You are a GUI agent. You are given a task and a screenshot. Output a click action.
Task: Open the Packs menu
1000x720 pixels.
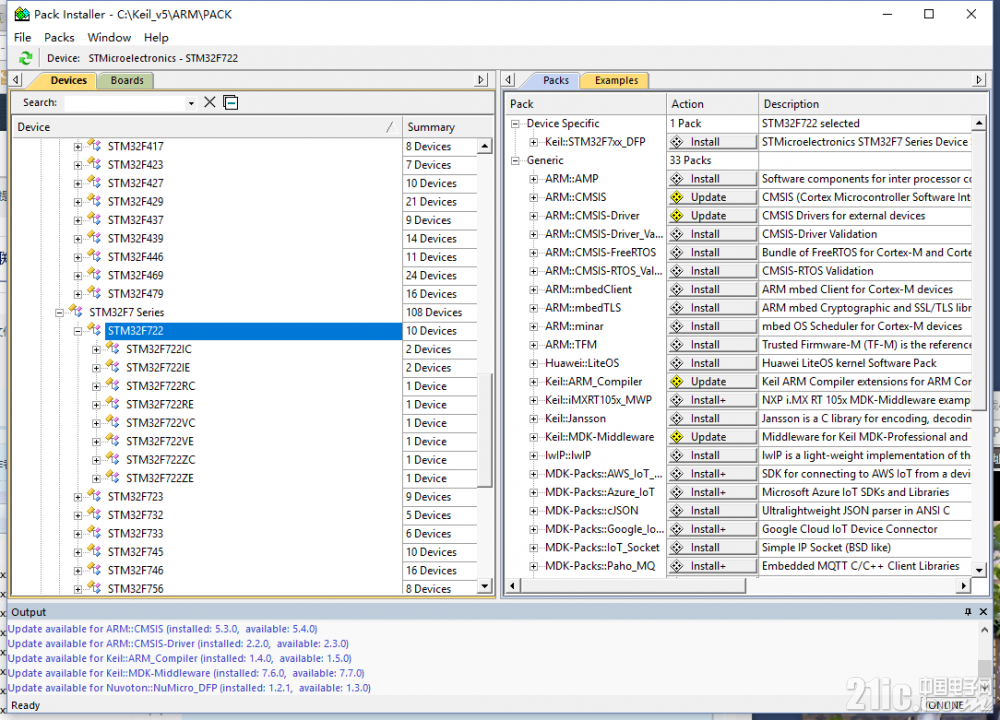coord(59,37)
